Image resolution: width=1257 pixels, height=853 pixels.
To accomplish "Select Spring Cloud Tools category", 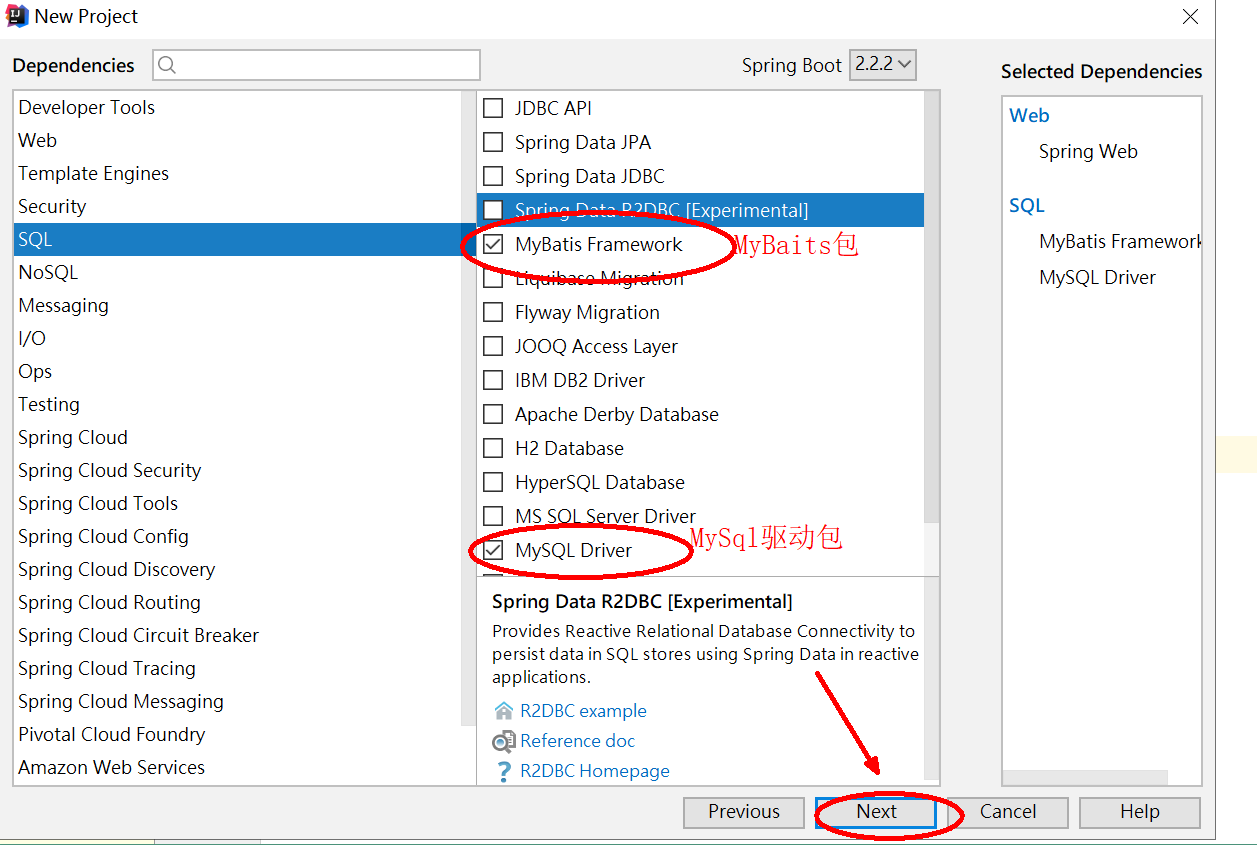I will pyautogui.click(x=238, y=503).
